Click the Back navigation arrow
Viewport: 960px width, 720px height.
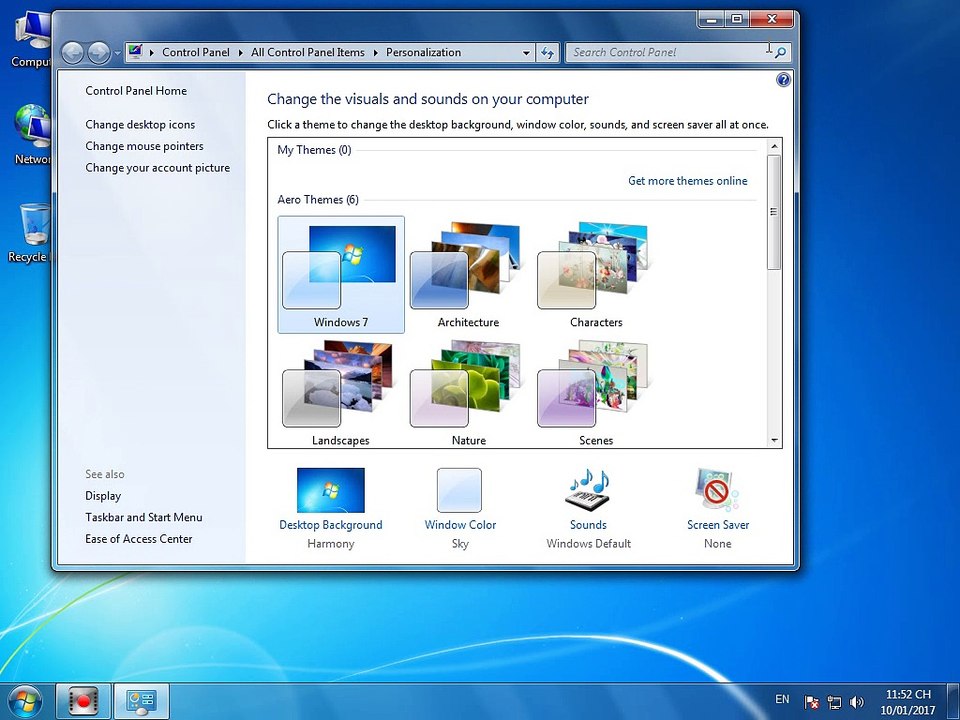tap(73, 53)
